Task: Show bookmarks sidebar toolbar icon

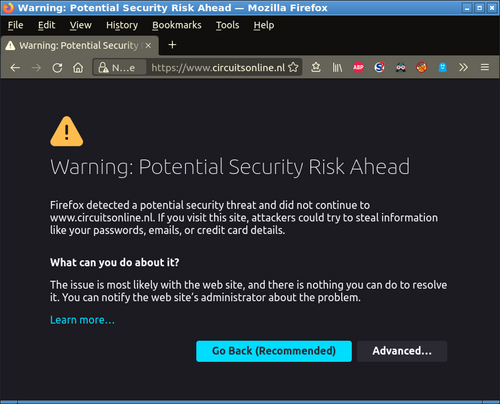Action: click(x=316, y=68)
